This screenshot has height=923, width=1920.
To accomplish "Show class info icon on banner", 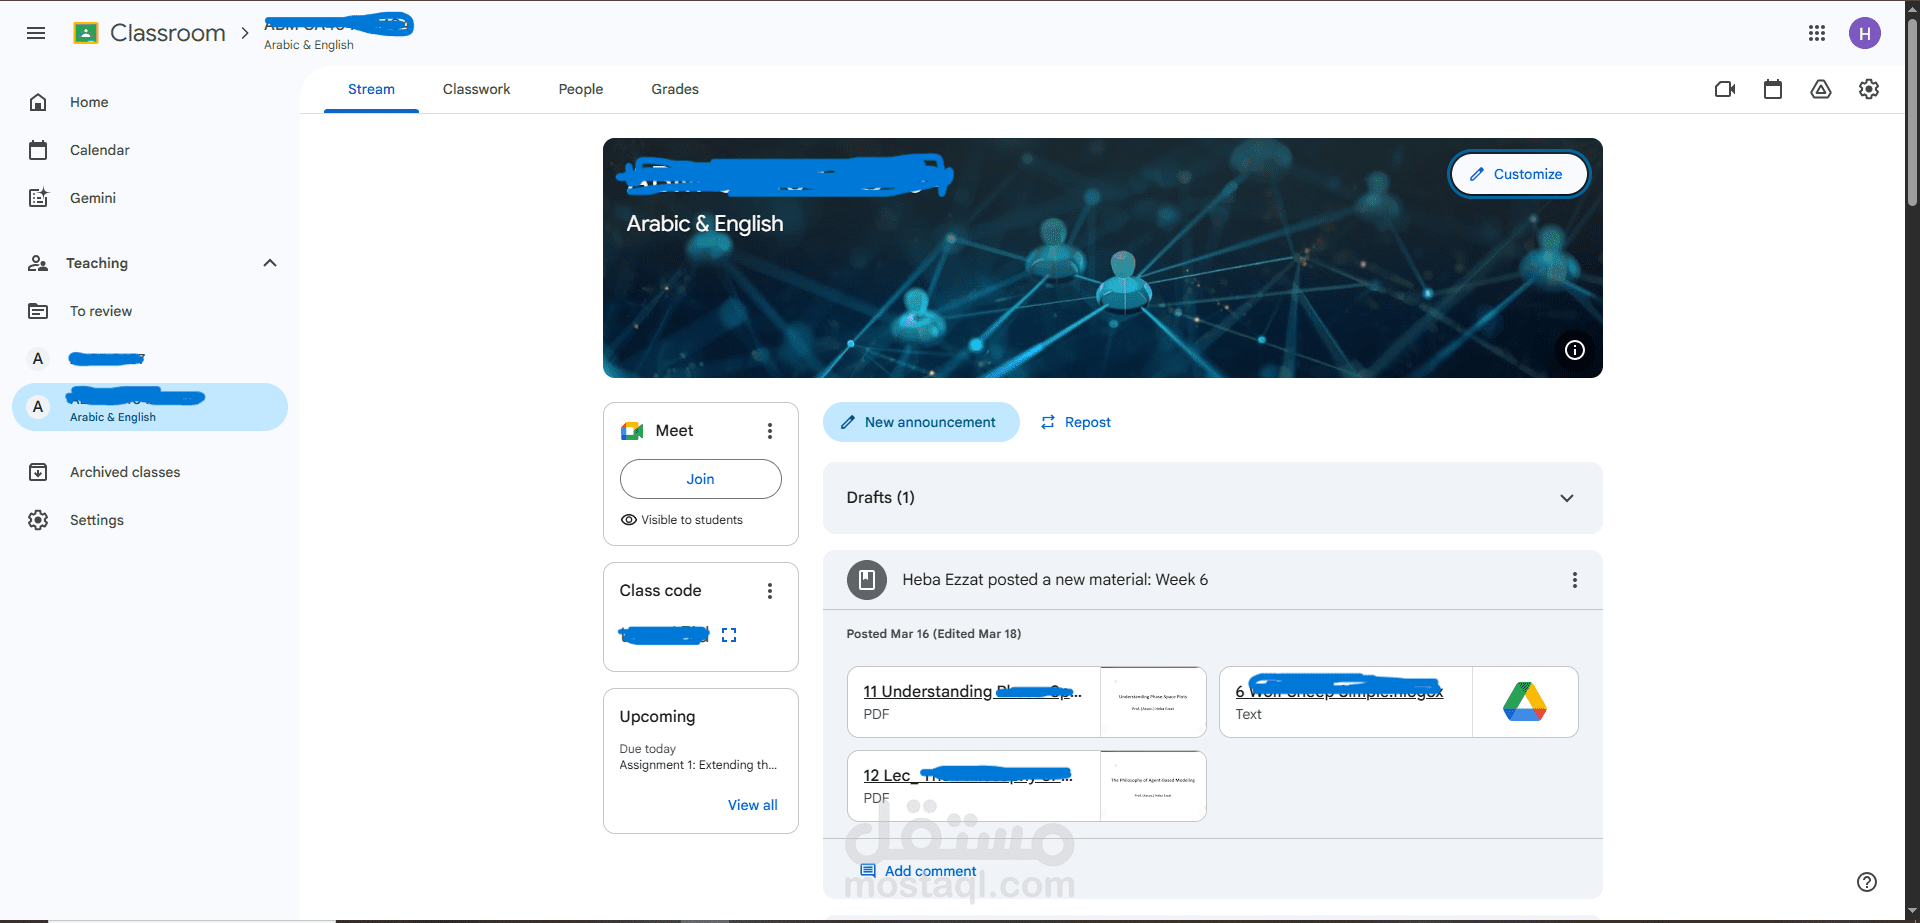I will pos(1575,350).
